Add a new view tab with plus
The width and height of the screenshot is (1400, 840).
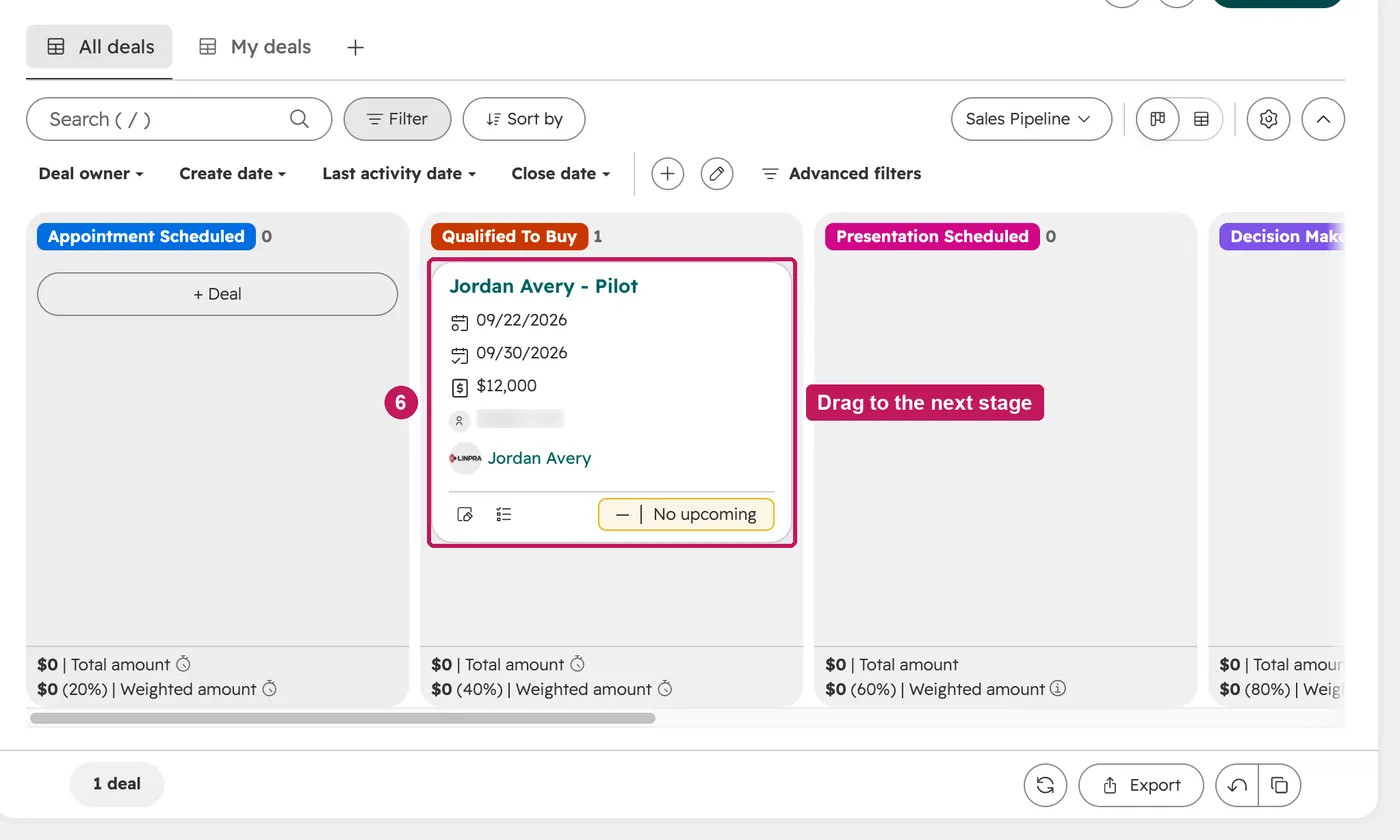coord(355,47)
